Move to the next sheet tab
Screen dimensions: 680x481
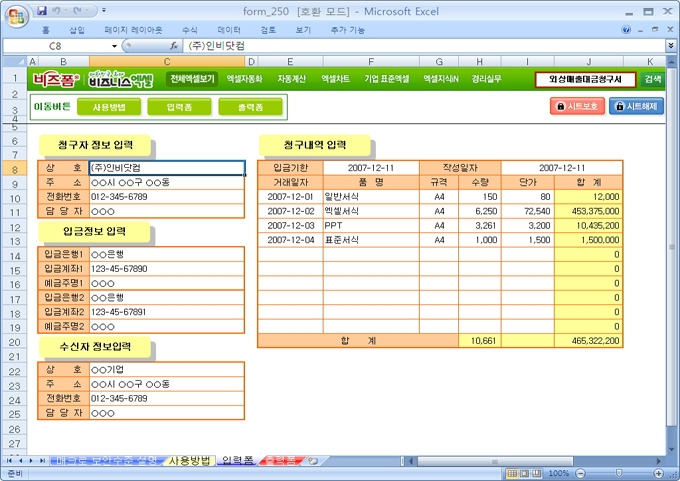(x=30, y=460)
